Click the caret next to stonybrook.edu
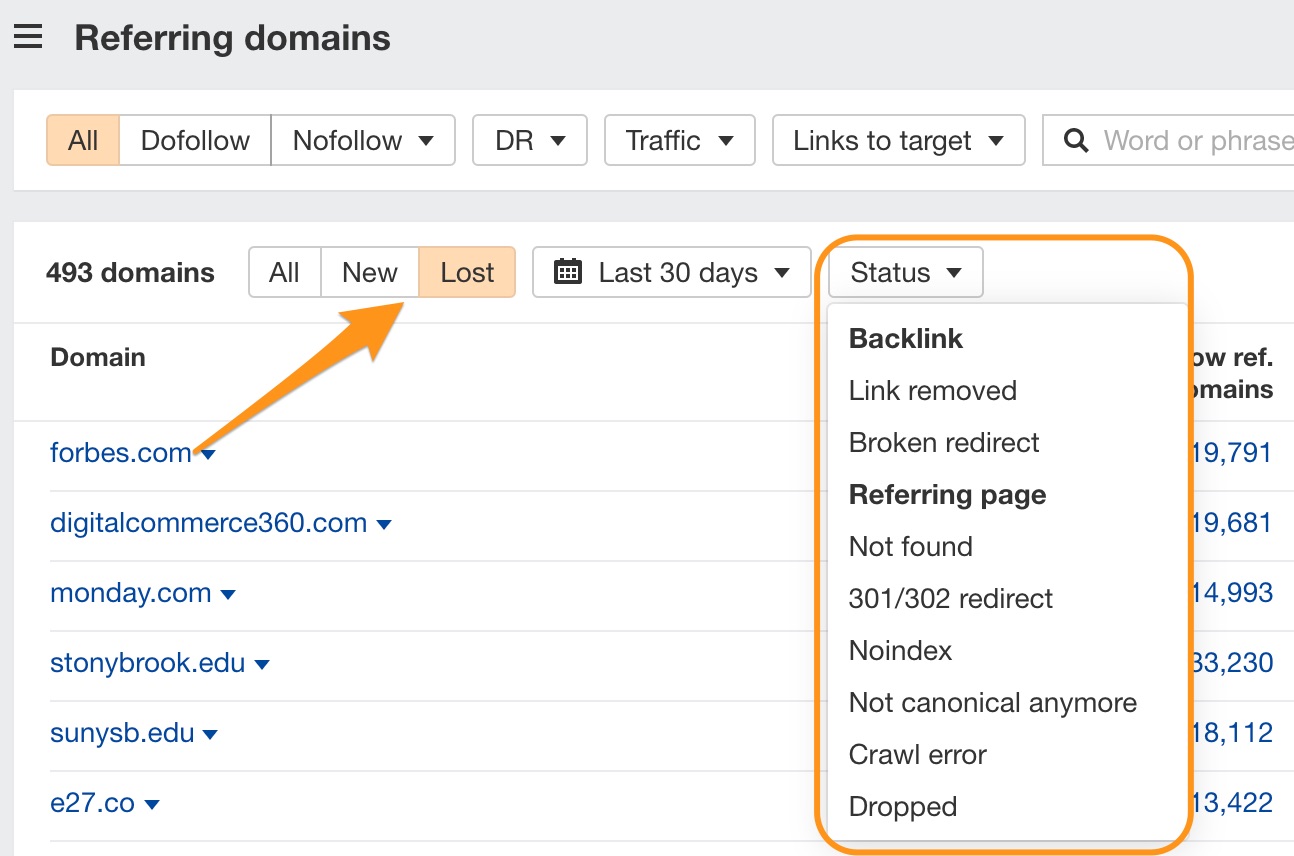Screen dimensions: 1294x856 262,665
